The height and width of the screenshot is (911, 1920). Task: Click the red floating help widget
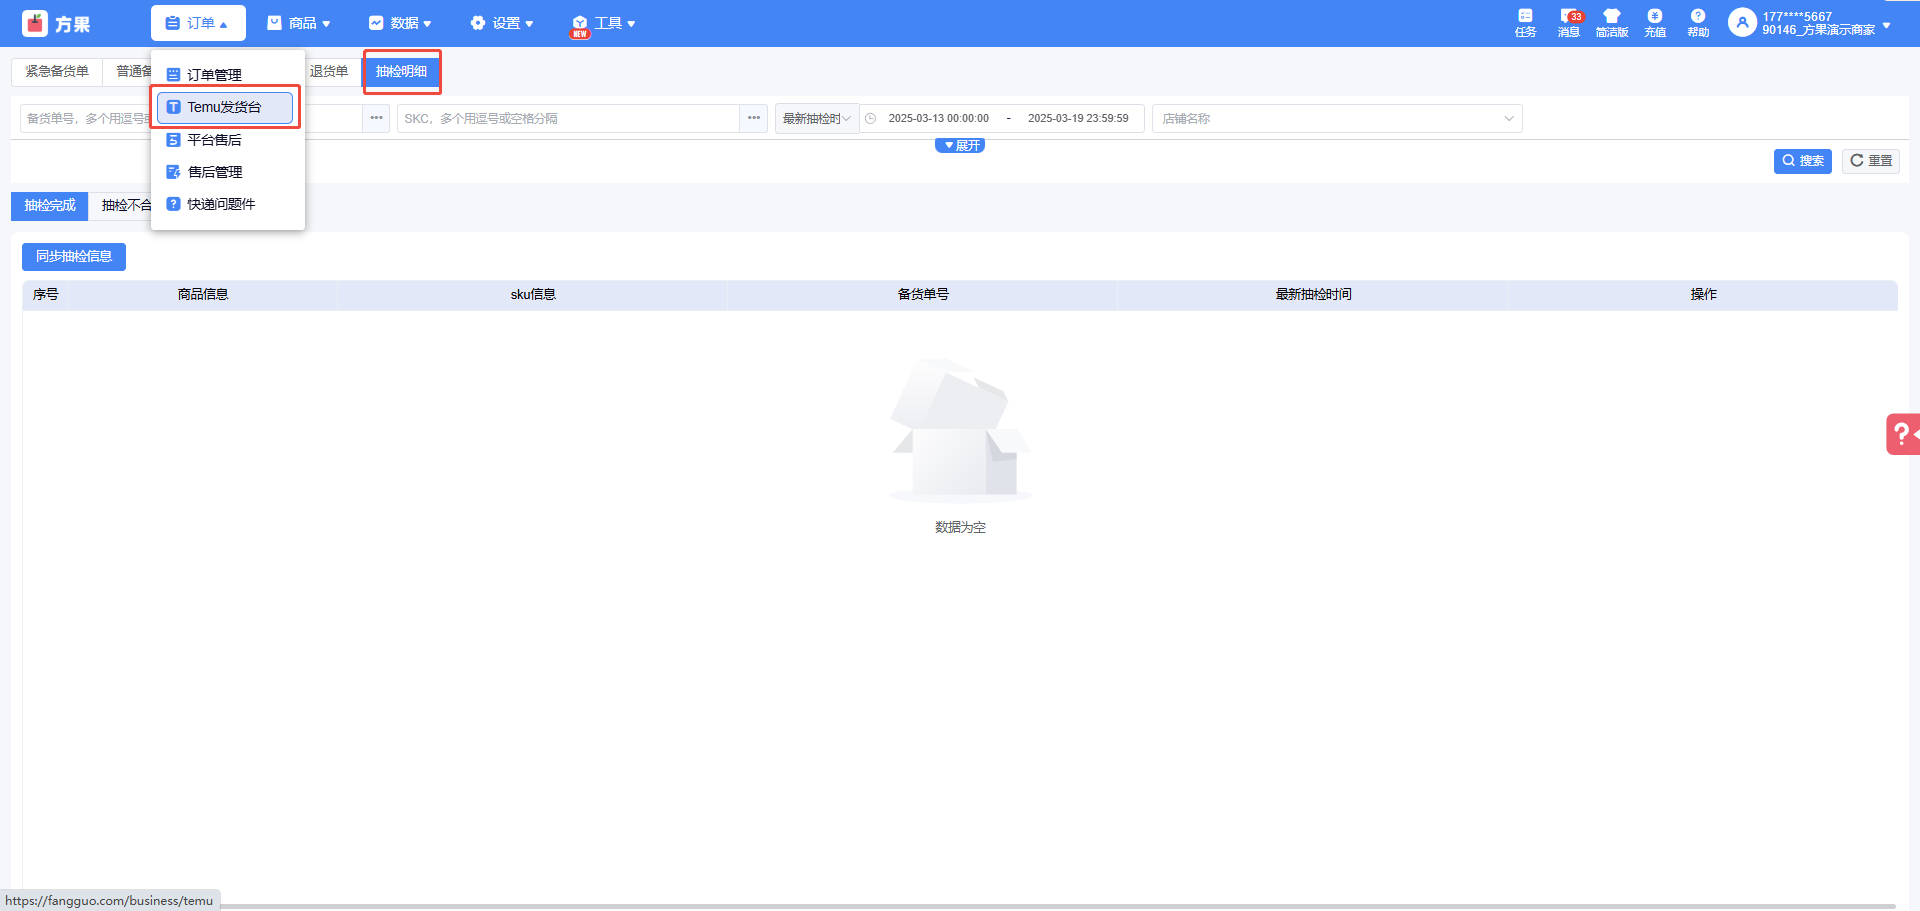pos(1902,434)
